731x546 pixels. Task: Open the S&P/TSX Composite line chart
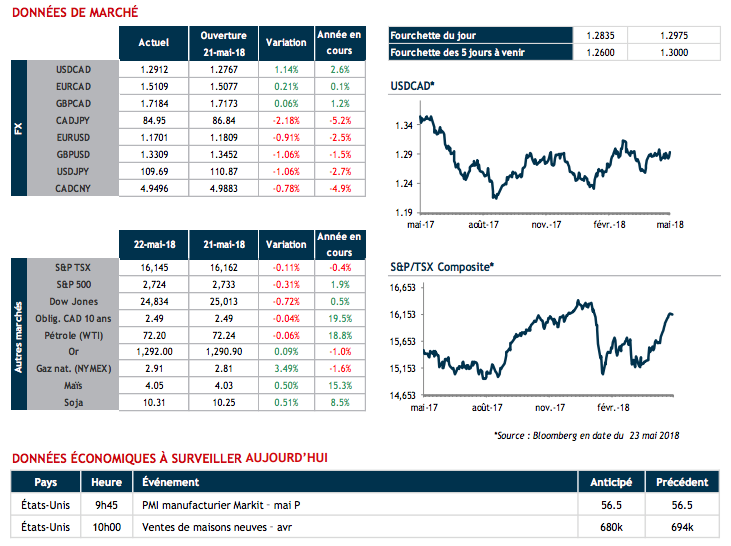coord(545,342)
